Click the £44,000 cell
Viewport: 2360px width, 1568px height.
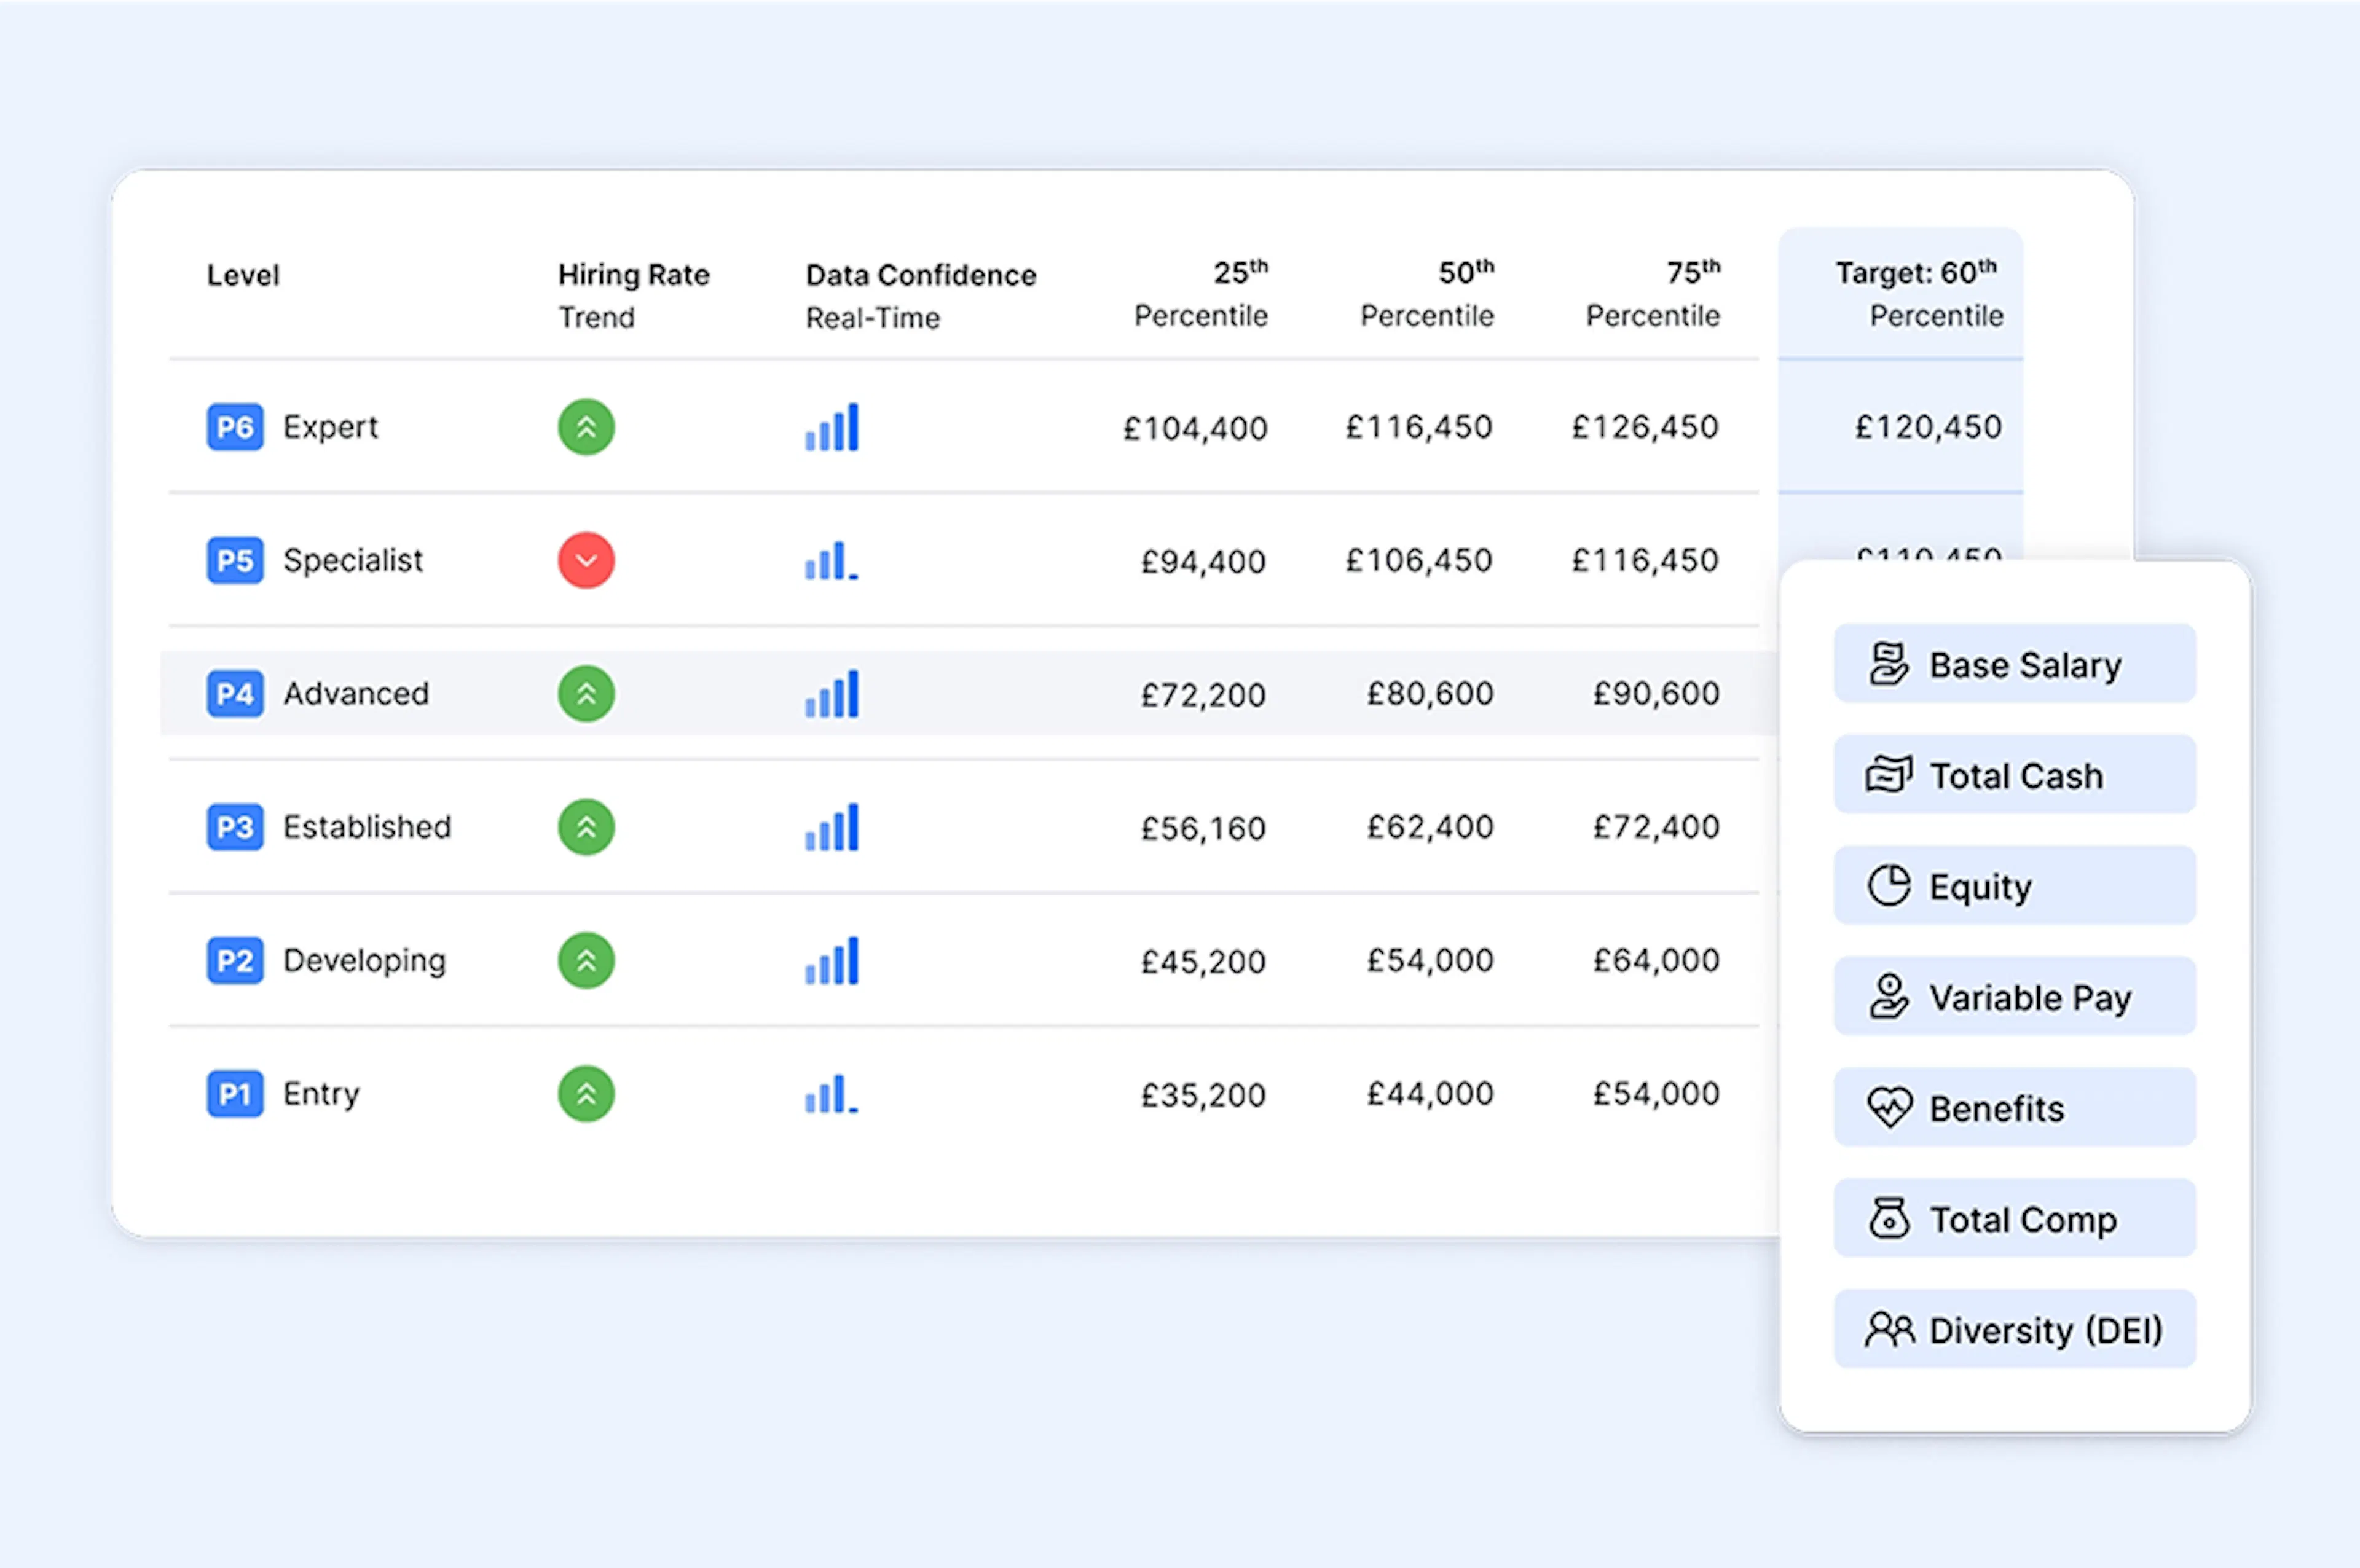click(x=1430, y=1094)
